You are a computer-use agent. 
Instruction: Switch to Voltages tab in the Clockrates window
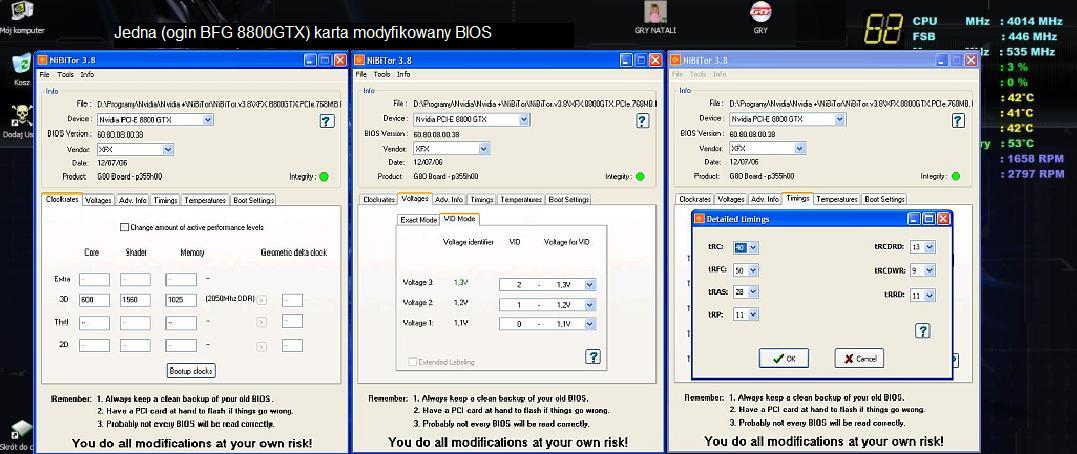[98, 200]
